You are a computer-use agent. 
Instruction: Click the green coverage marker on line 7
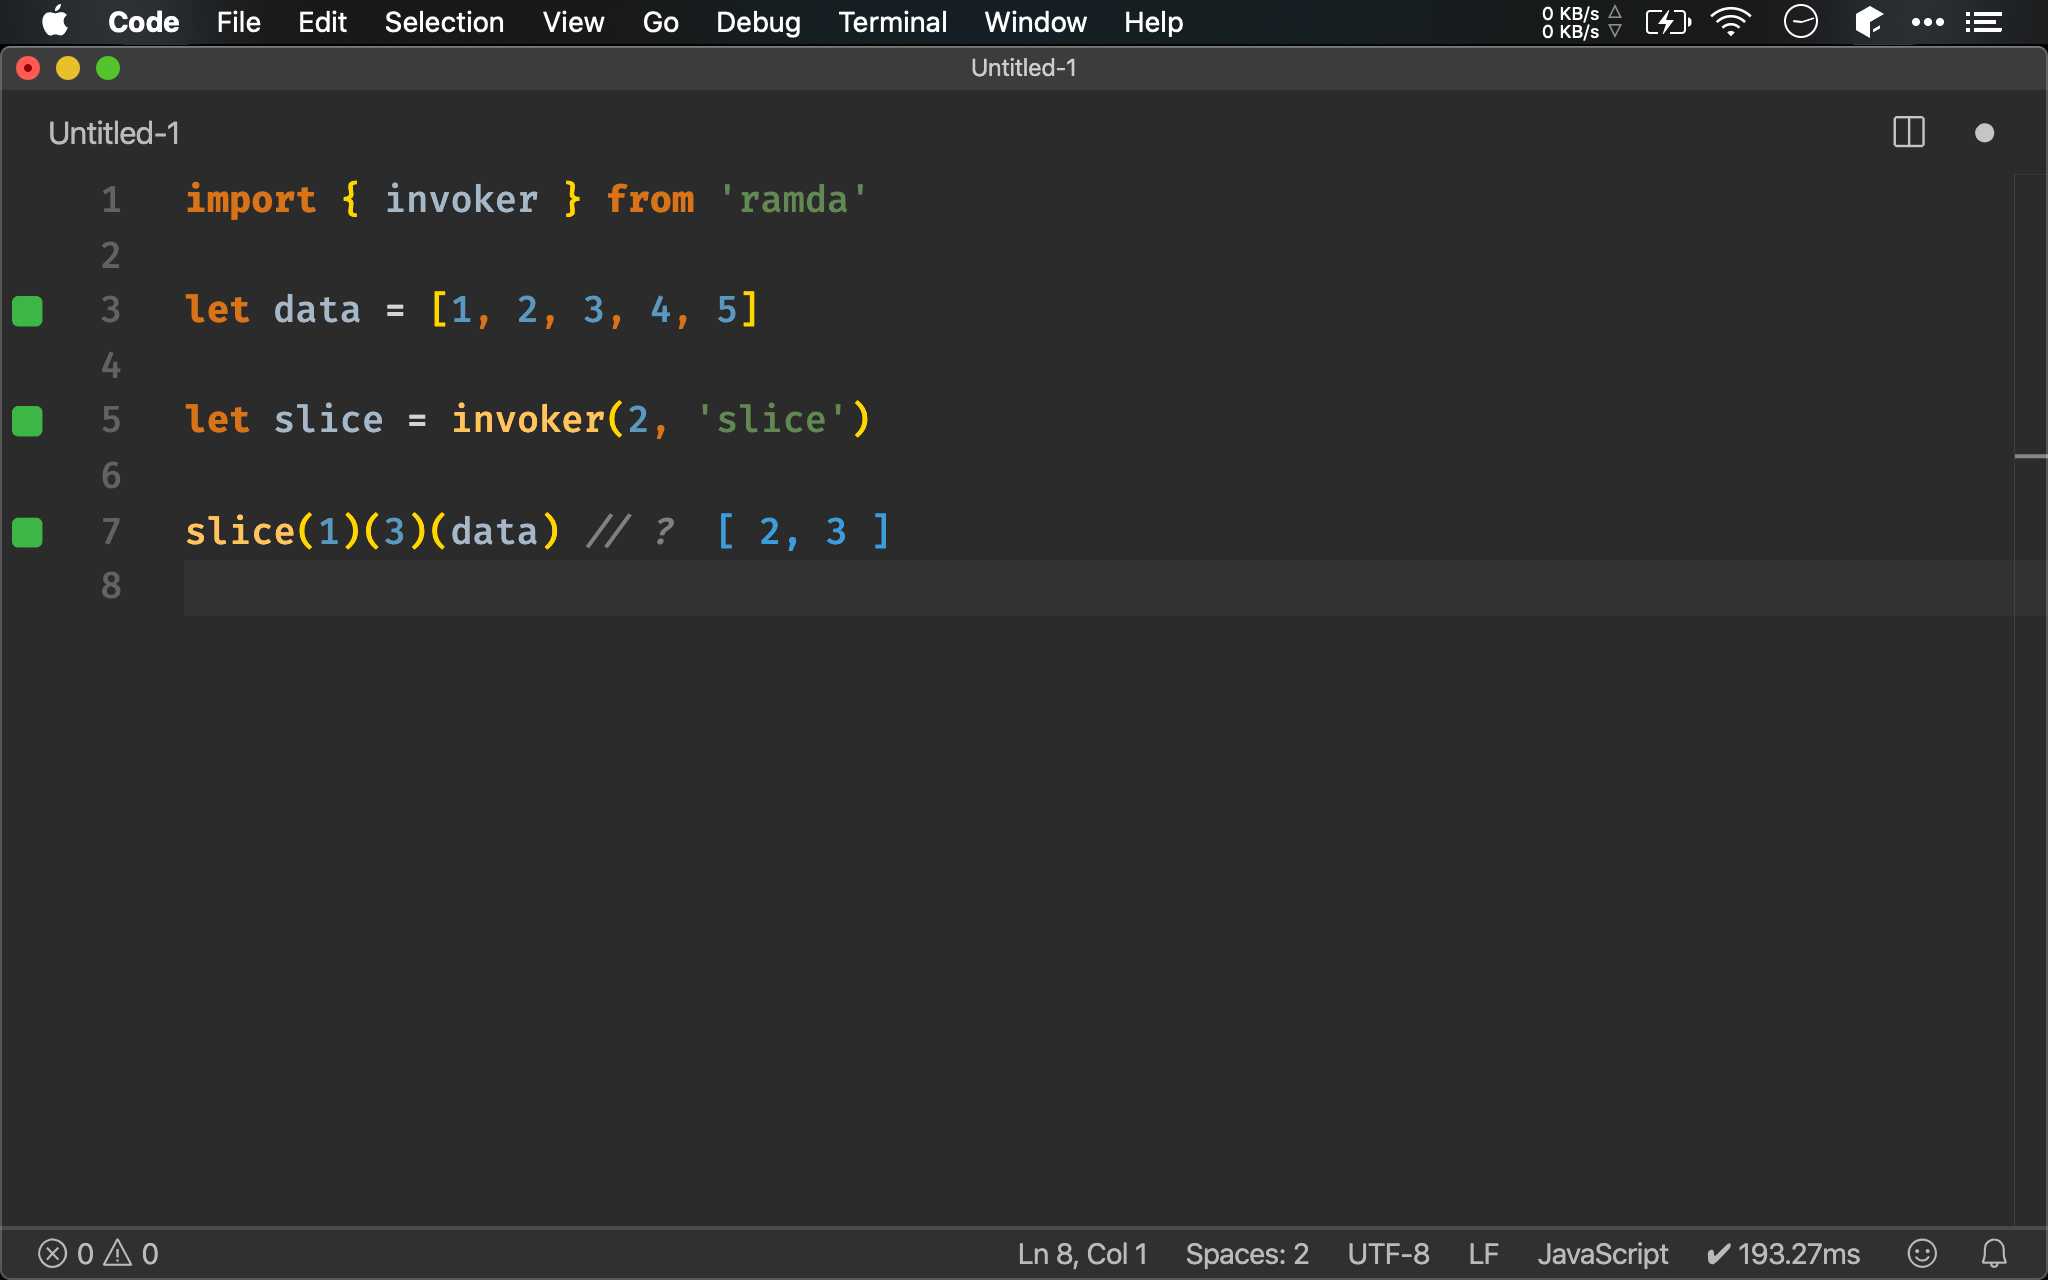[x=27, y=532]
